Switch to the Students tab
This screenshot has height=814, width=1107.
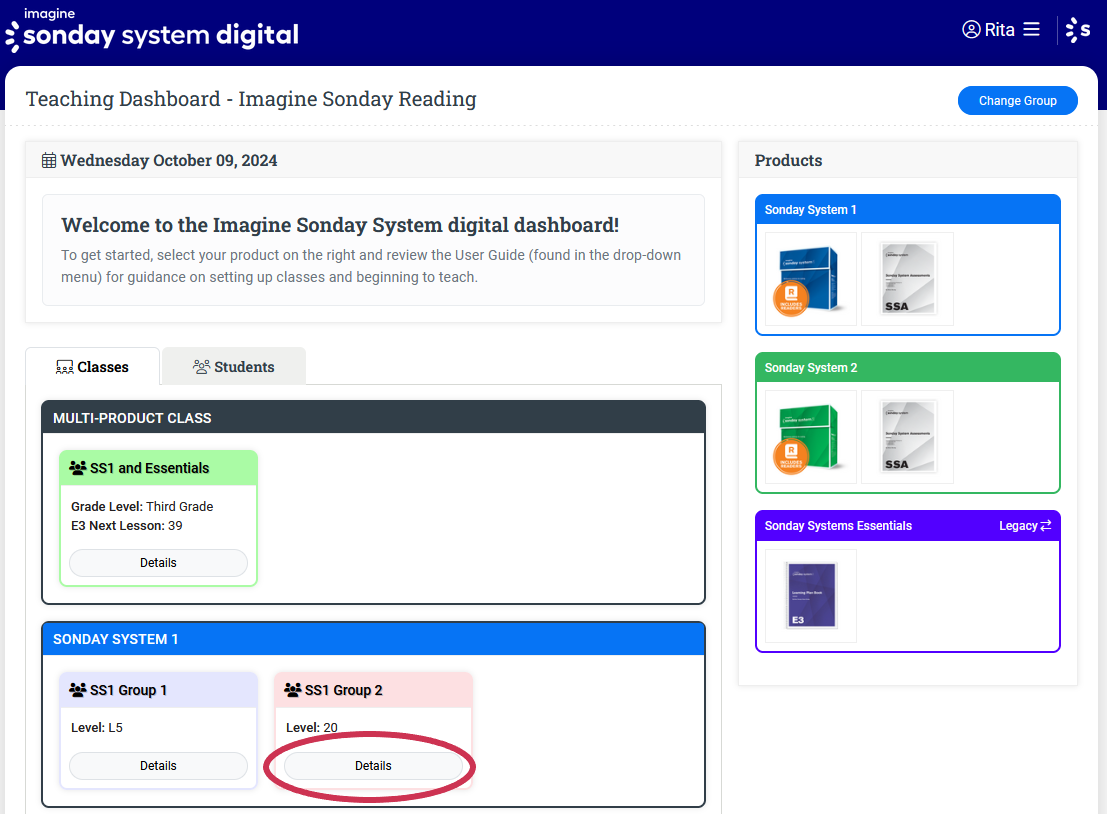click(x=233, y=367)
